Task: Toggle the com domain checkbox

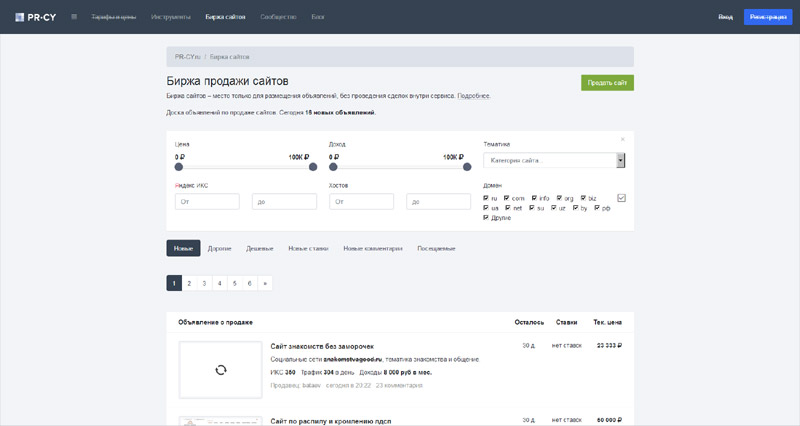Action: tap(507, 198)
